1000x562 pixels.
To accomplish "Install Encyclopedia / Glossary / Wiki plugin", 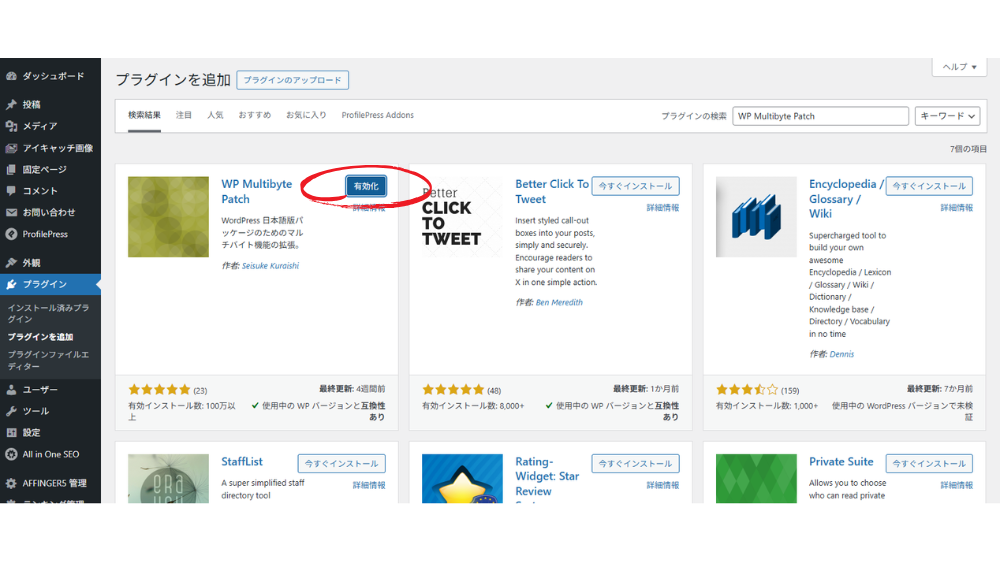I will [929, 186].
